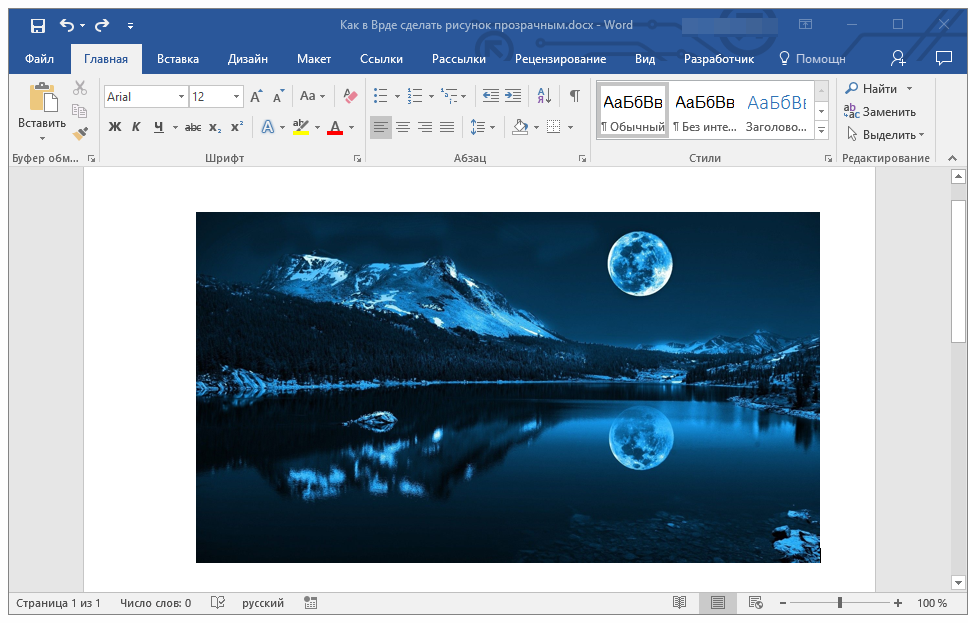Toggle bold formatting (Ж)
The height and width of the screenshot is (623, 968).
coord(114,127)
